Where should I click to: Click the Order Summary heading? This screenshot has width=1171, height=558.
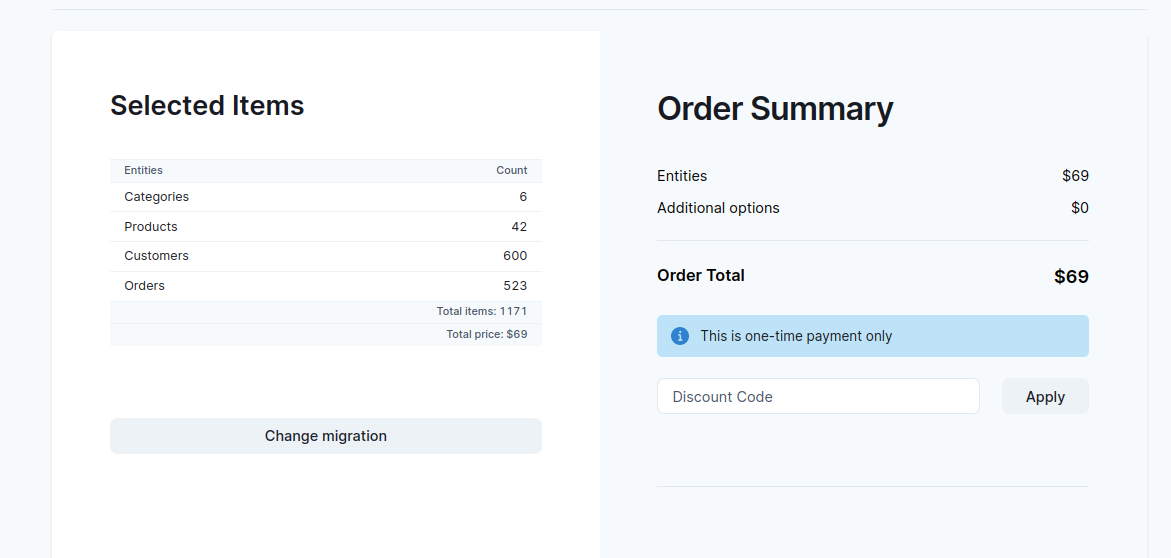coord(775,109)
